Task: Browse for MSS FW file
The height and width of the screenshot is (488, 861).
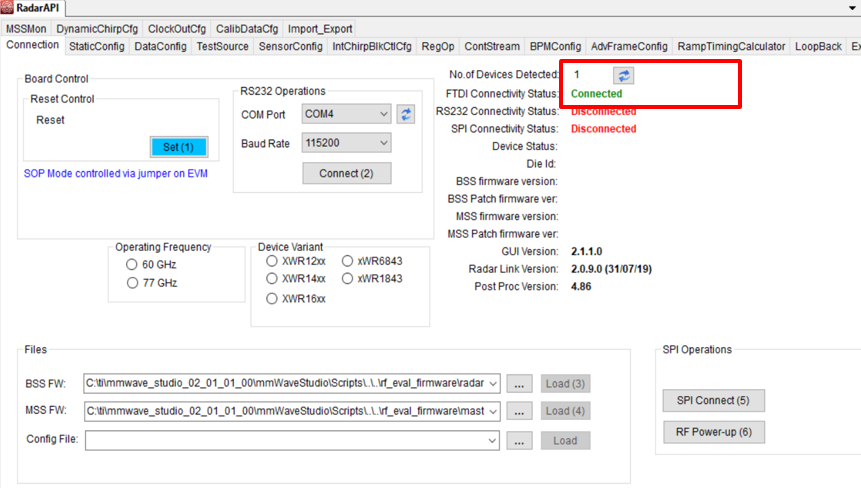Action: pos(519,411)
